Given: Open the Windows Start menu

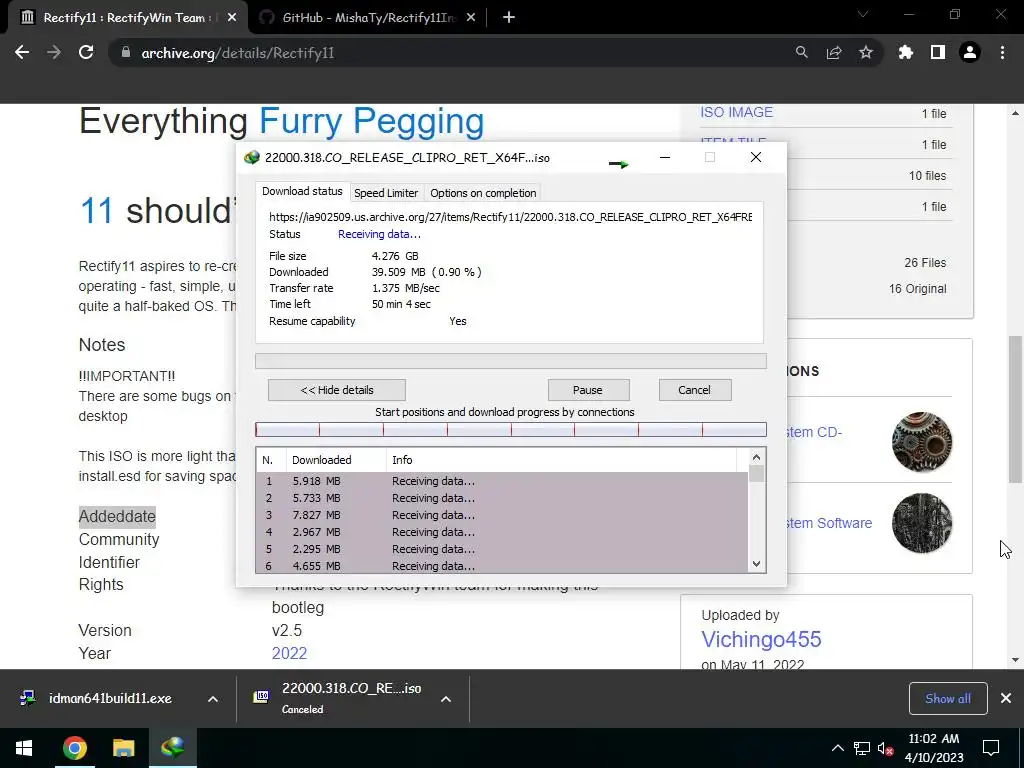Looking at the screenshot, I should click(x=24, y=748).
